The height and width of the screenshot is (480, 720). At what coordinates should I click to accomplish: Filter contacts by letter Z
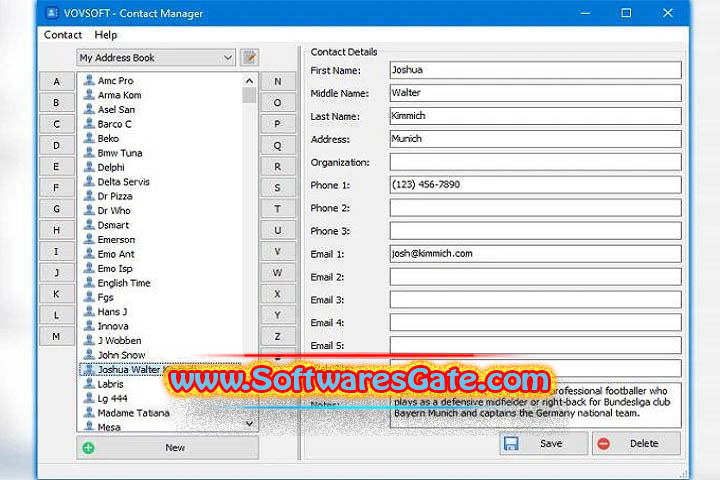pyautogui.click(x=278, y=337)
